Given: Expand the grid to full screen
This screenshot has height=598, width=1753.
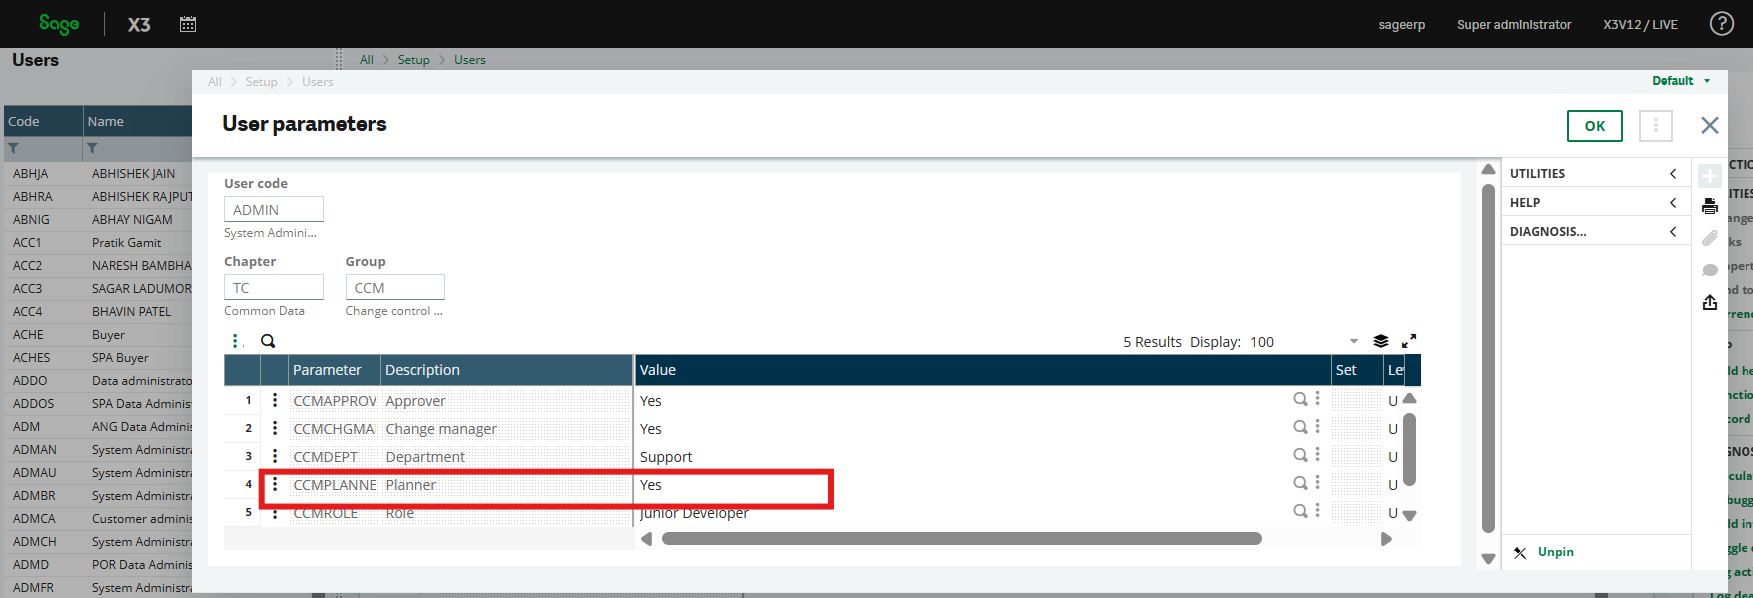Looking at the screenshot, I should point(1409,341).
